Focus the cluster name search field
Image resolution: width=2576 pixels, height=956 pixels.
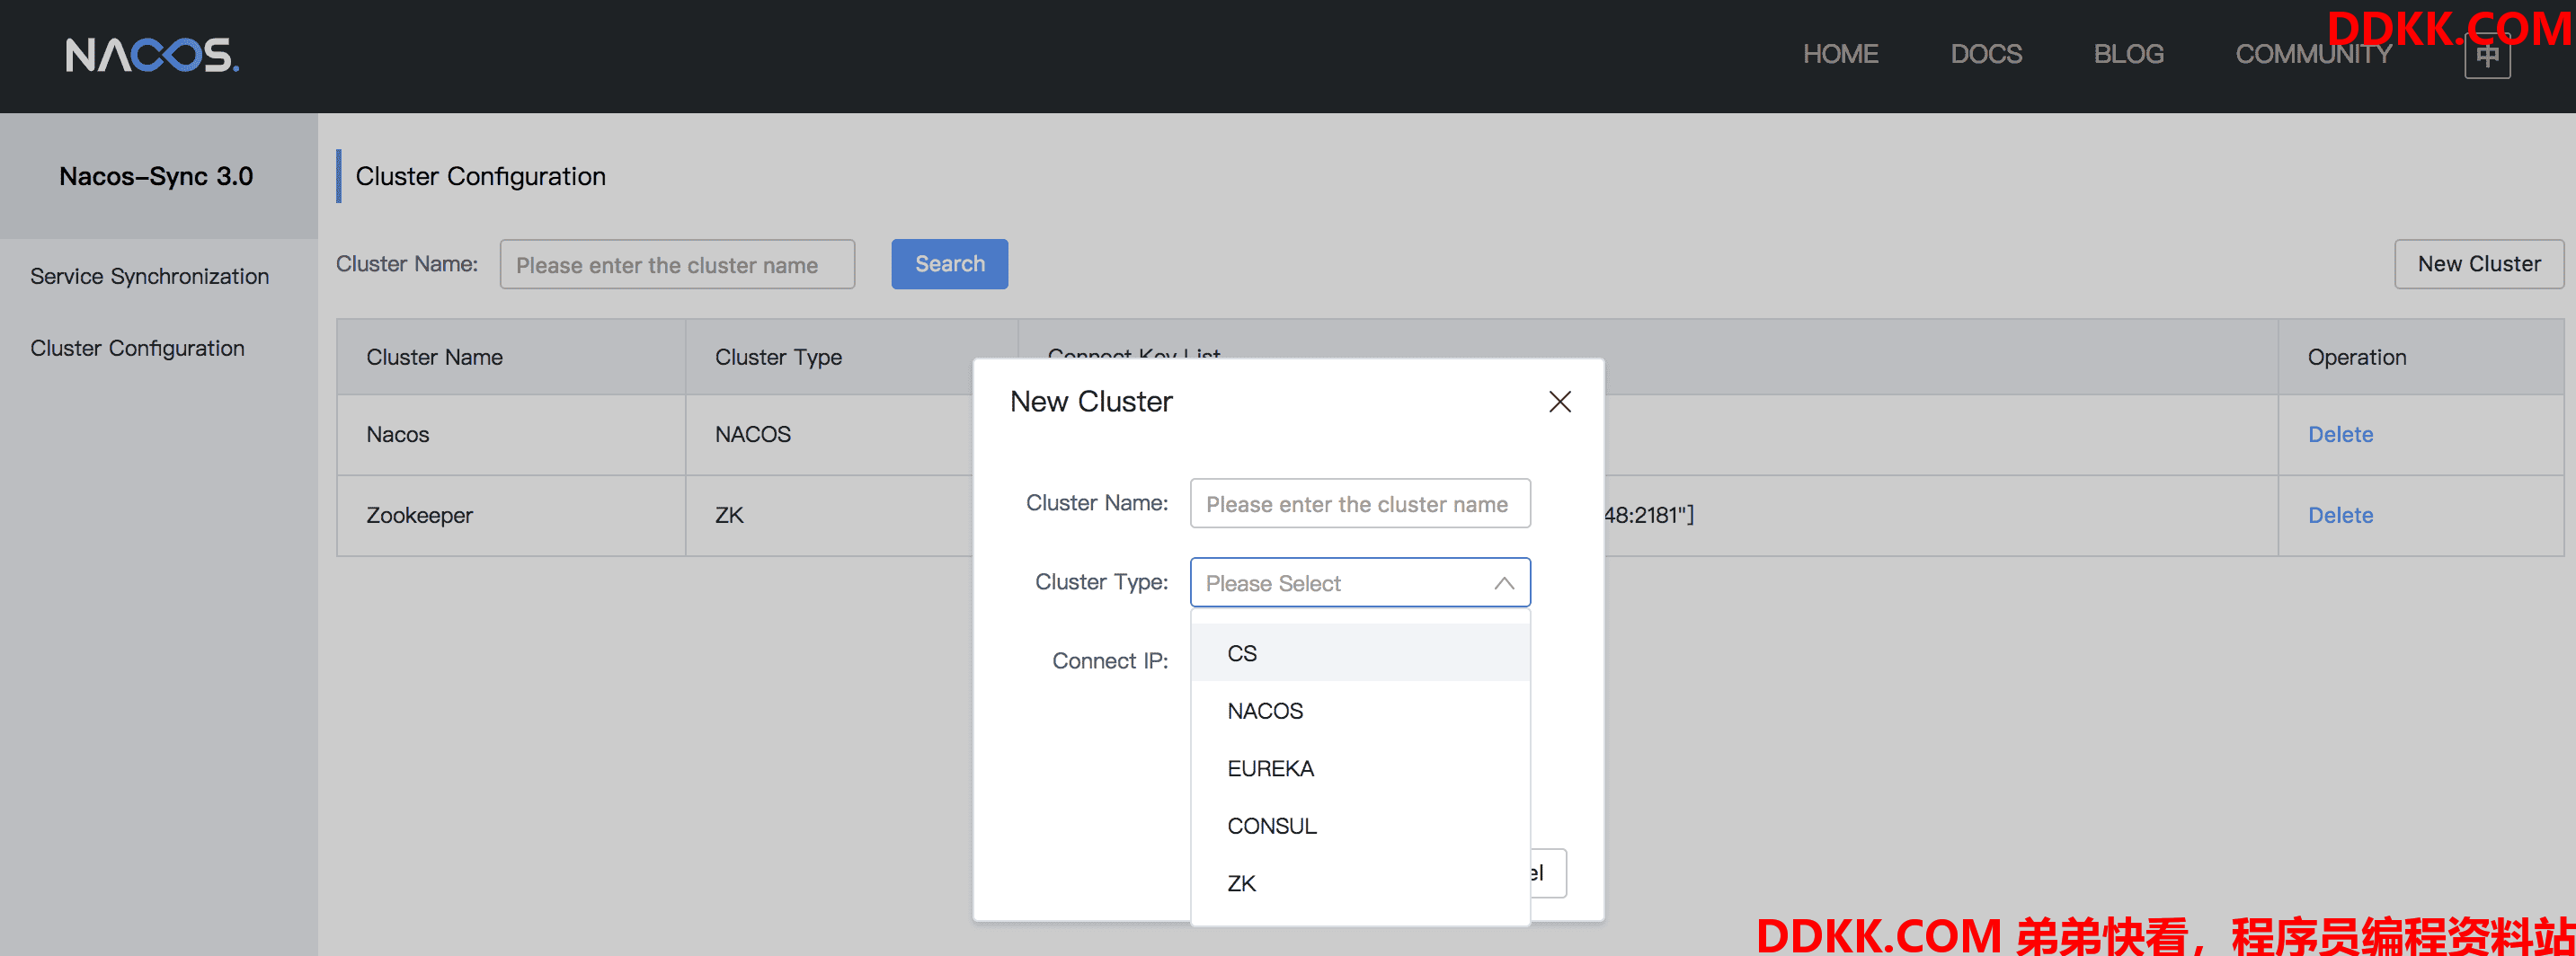677,265
